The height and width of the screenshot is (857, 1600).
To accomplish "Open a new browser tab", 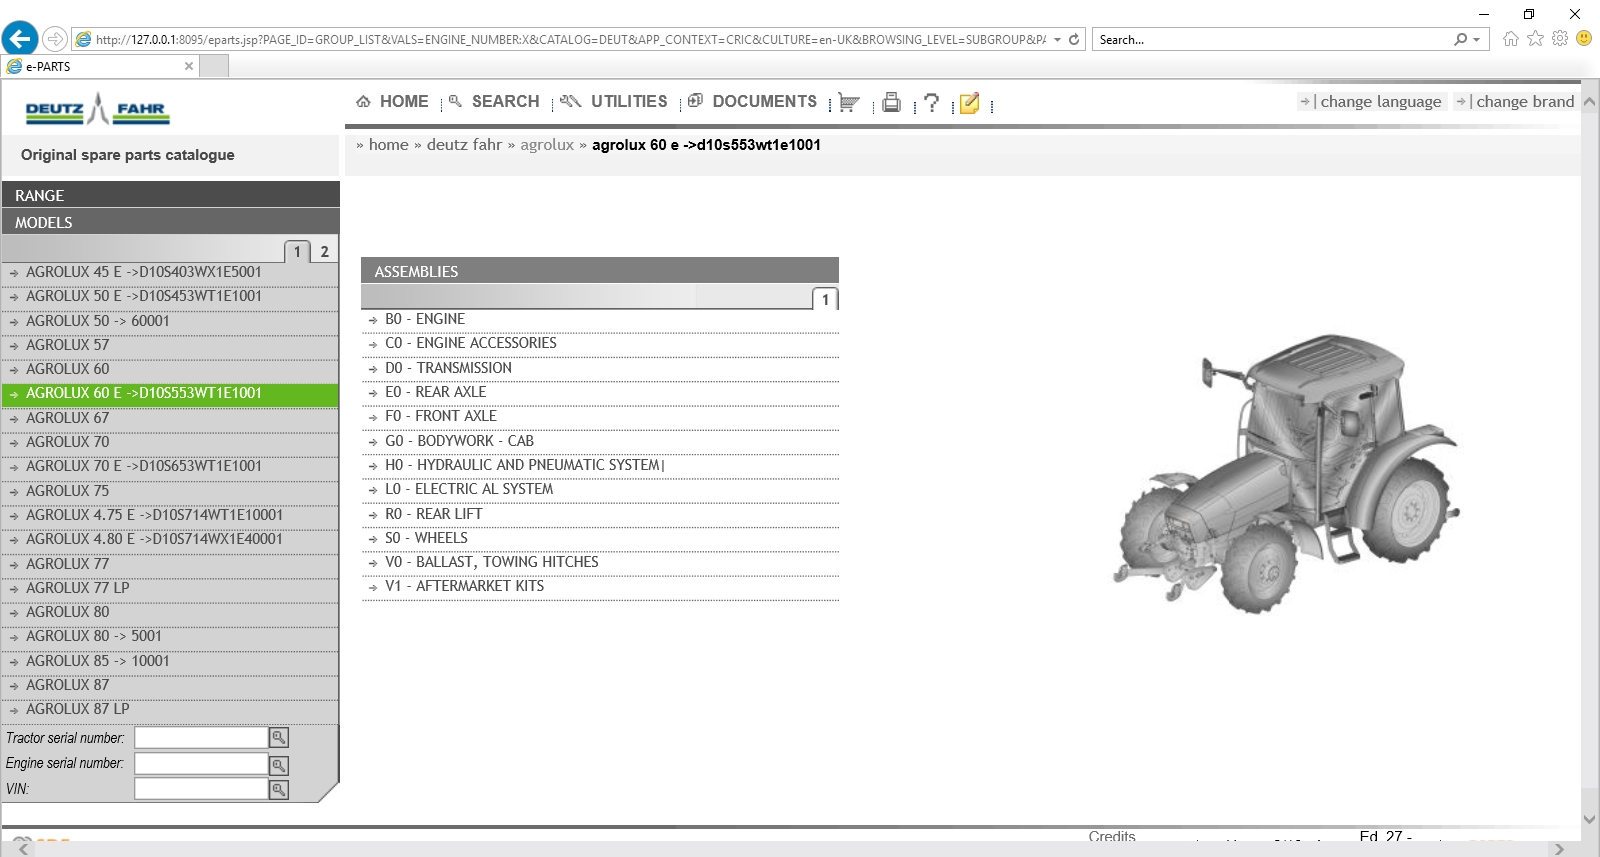I will pos(214,66).
